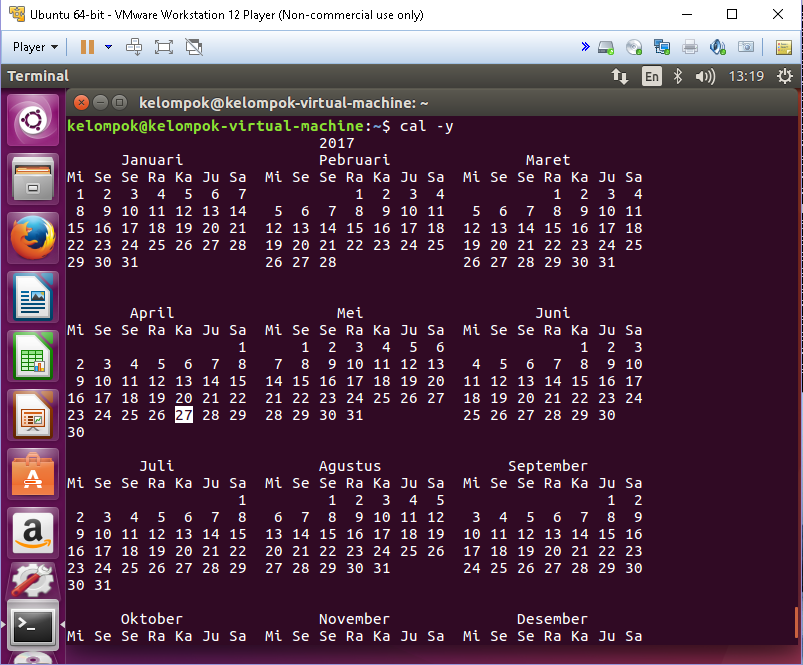Click the removable drive device icon
This screenshot has width=803, height=665.
(x=746, y=48)
